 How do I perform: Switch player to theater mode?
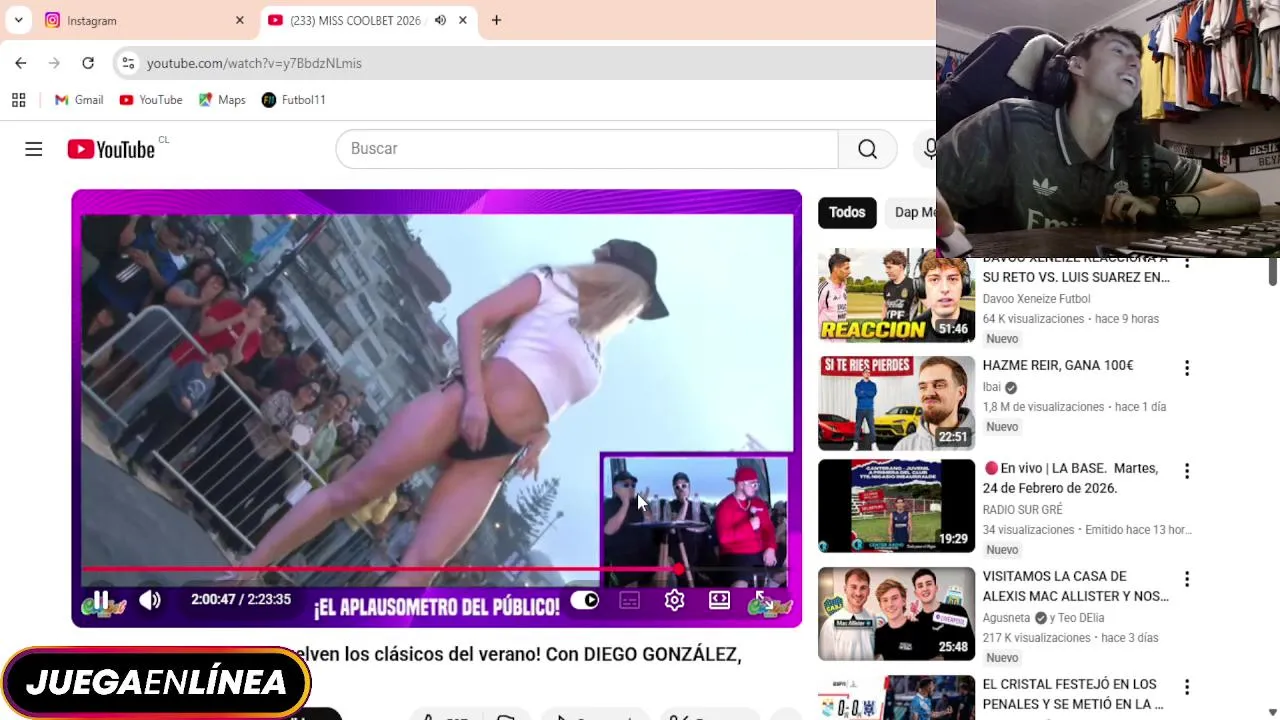[719, 600]
